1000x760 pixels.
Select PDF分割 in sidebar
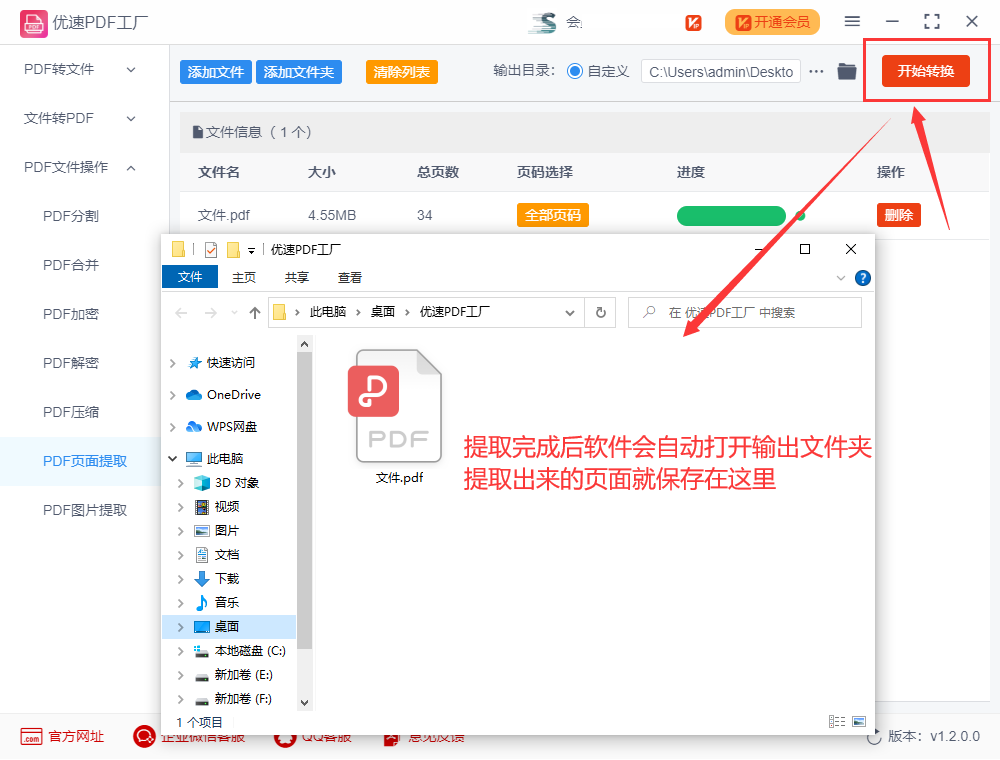click(71, 216)
